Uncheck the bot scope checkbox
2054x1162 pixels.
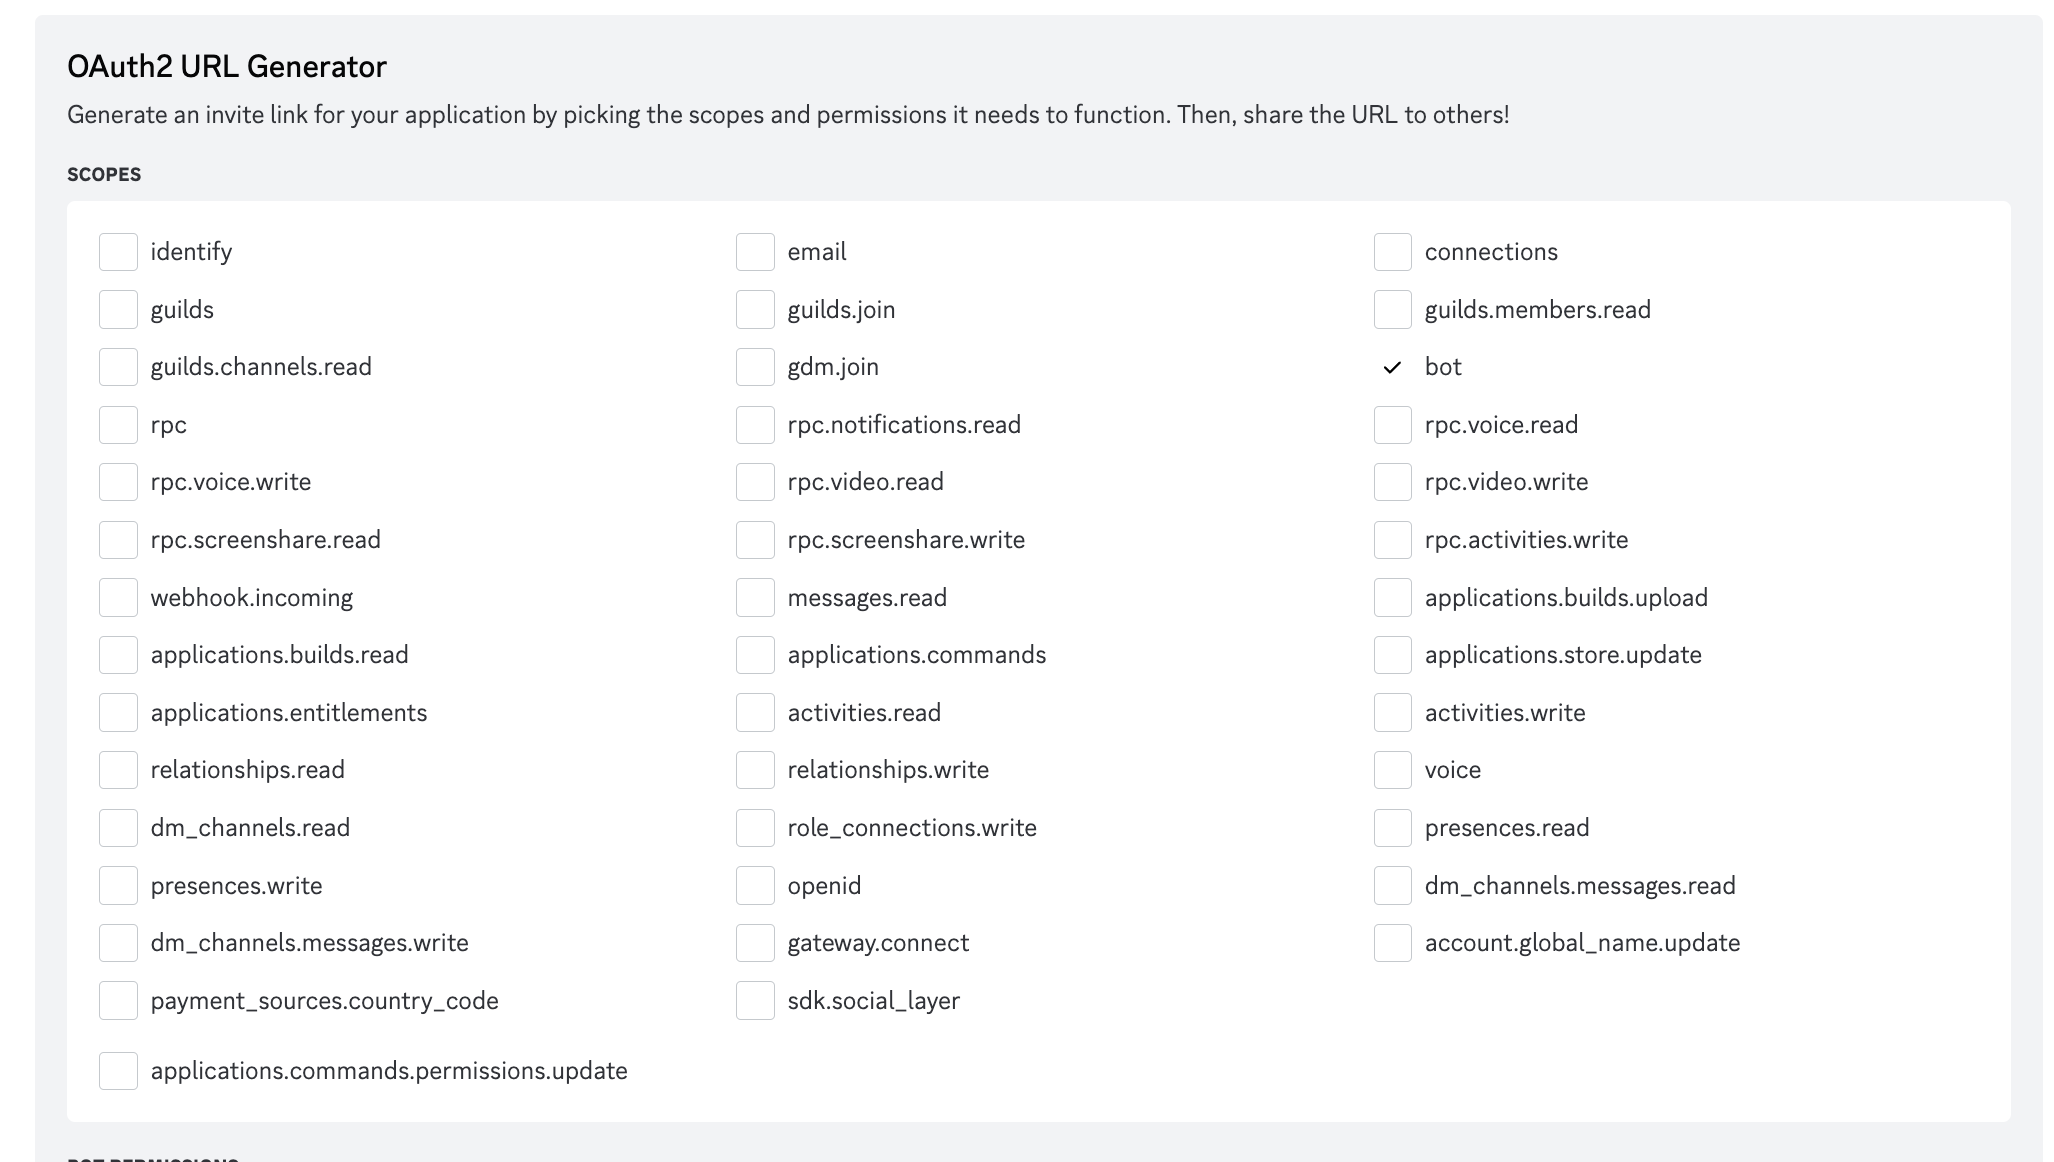click(1392, 367)
